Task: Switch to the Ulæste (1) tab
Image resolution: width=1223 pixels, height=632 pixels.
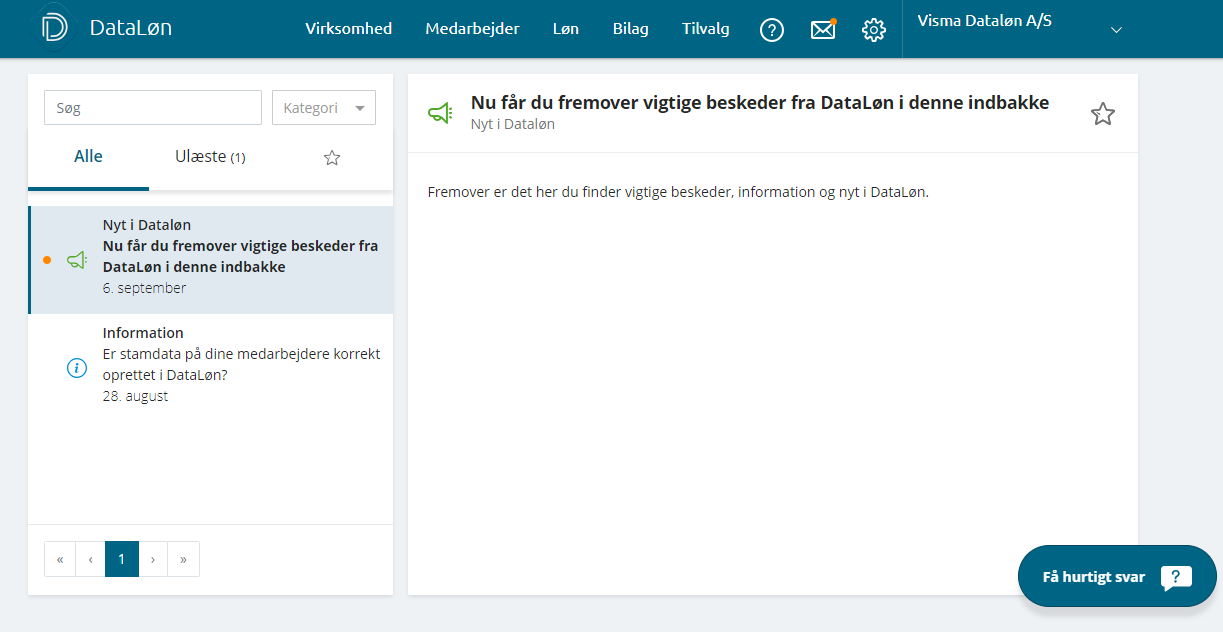Action: (x=210, y=157)
